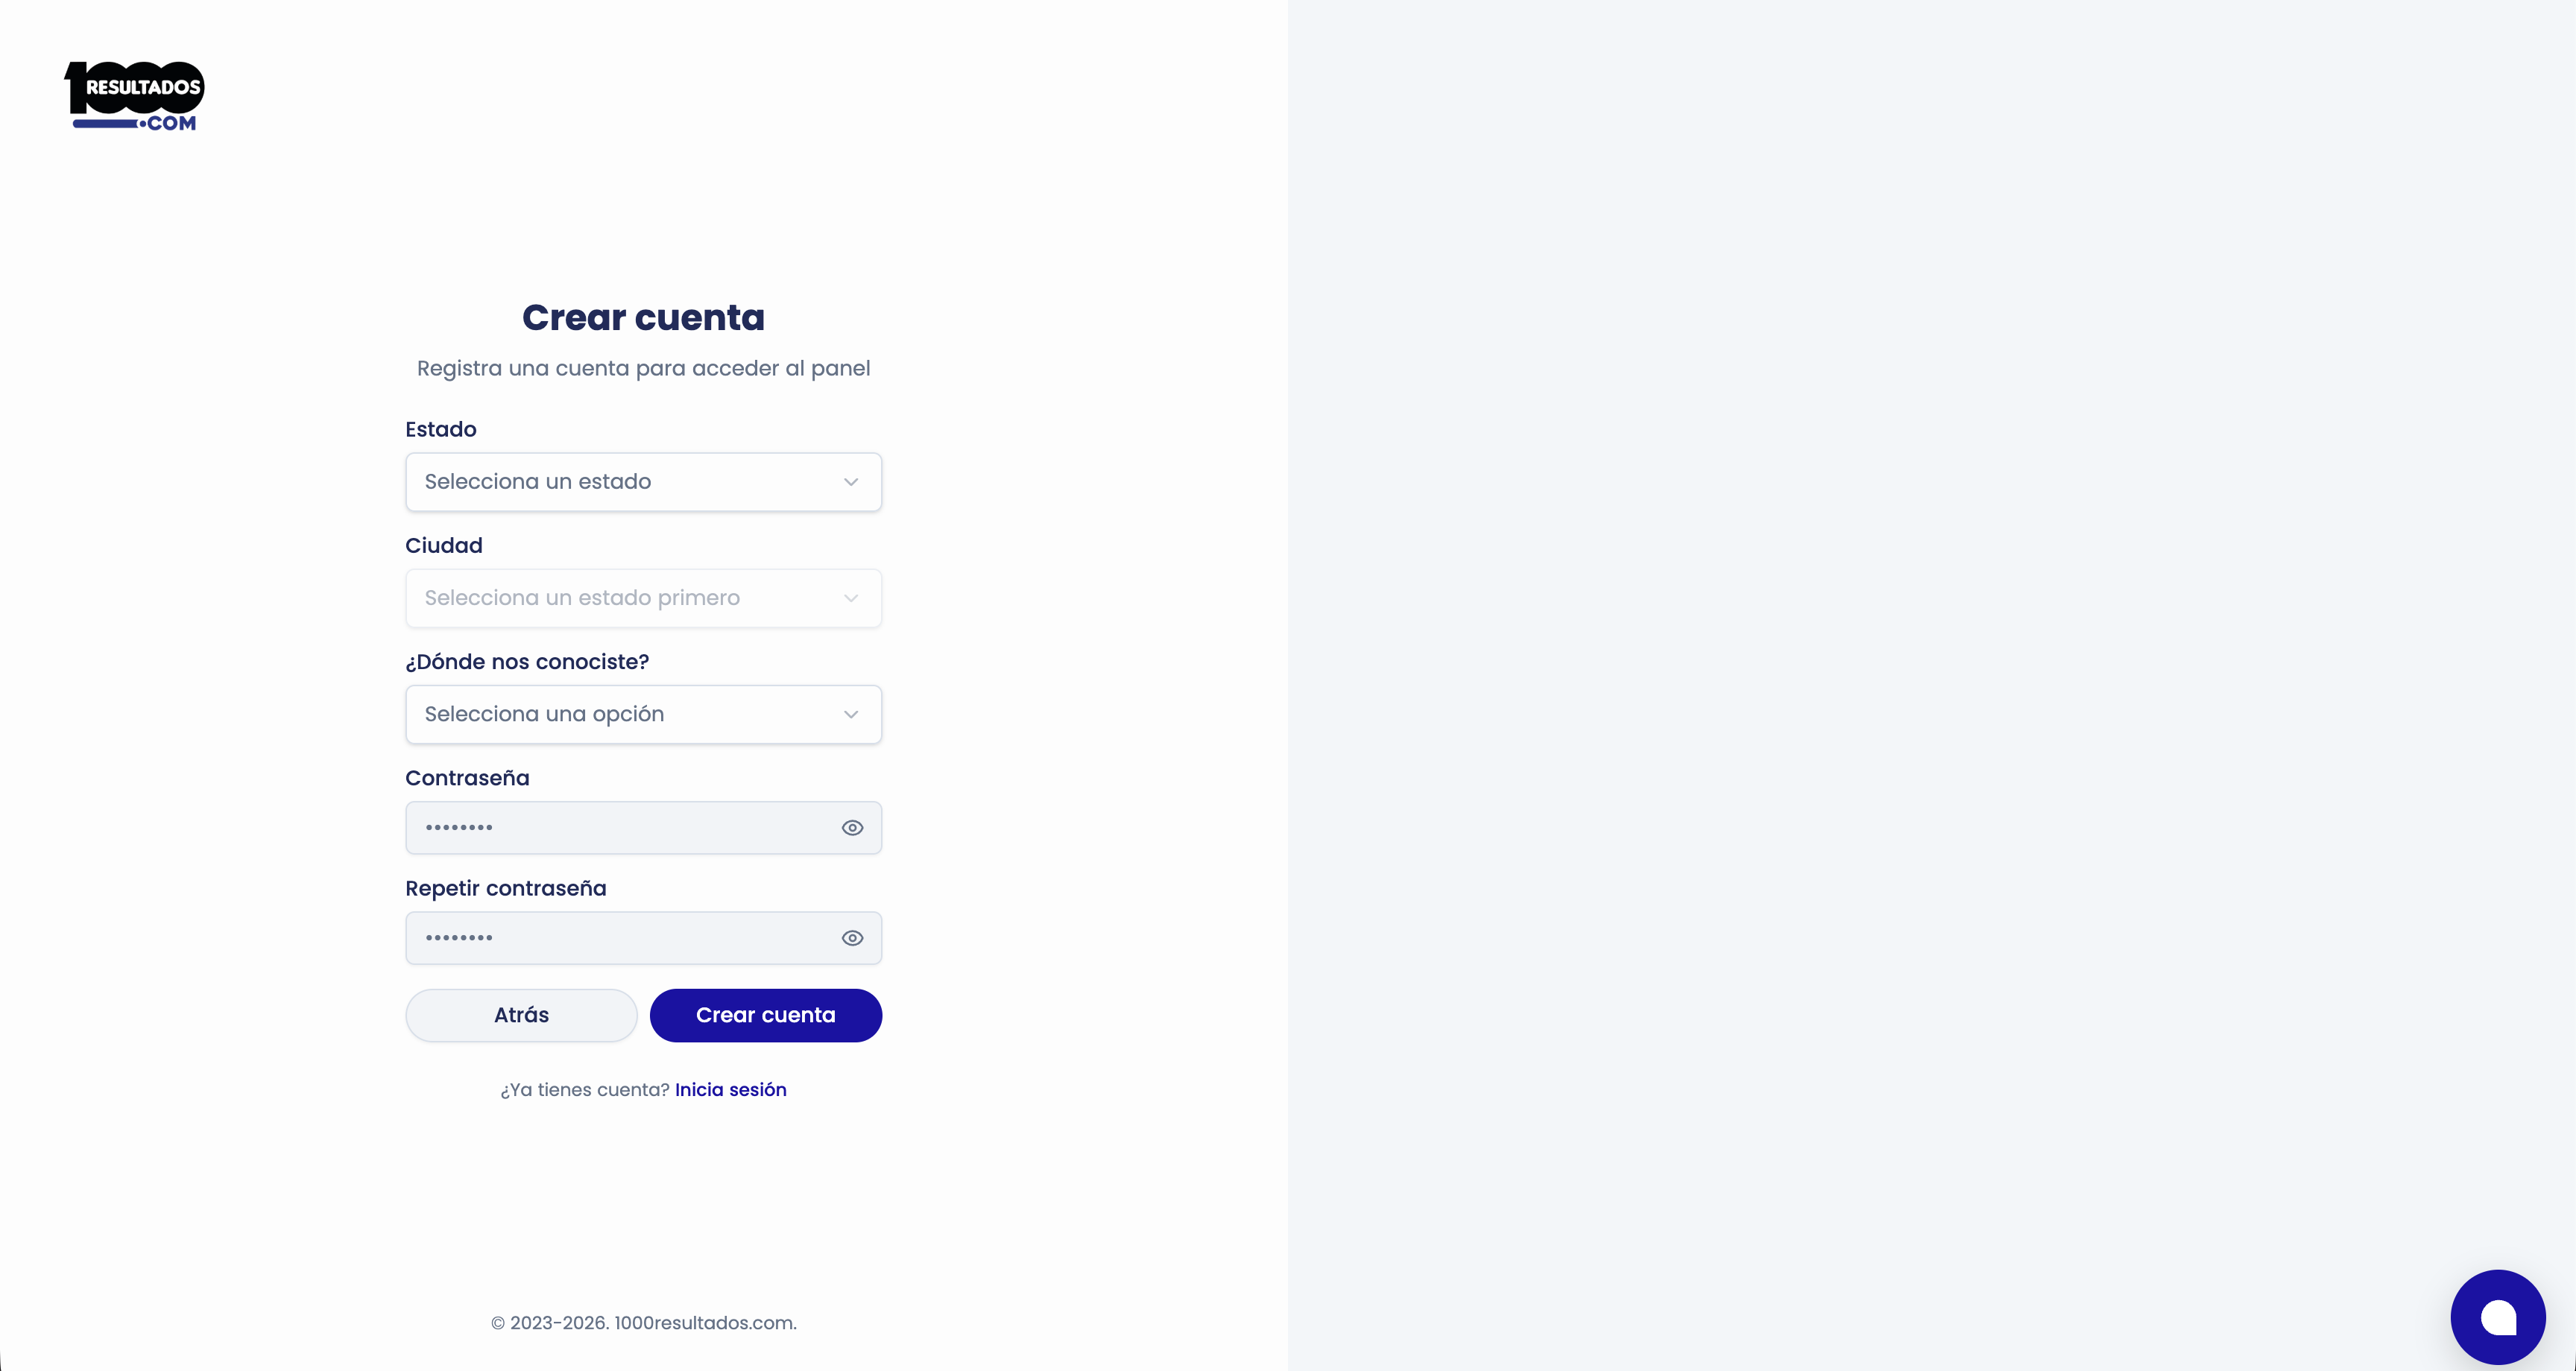The image size is (2576, 1371).
Task: Click the 1000resultados.com logo
Action: pos(134,96)
